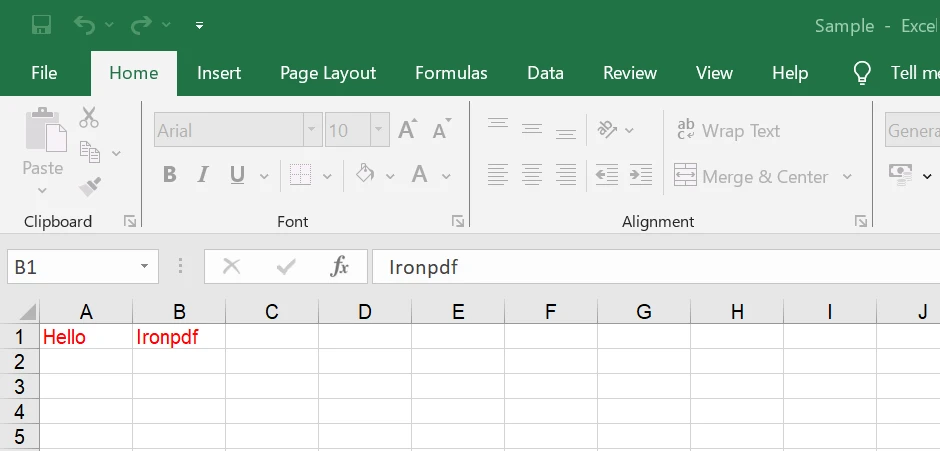Click the Save icon in title bar
Image resolution: width=940 pixels, height=451 pixels.
click(x=41, y=25)
